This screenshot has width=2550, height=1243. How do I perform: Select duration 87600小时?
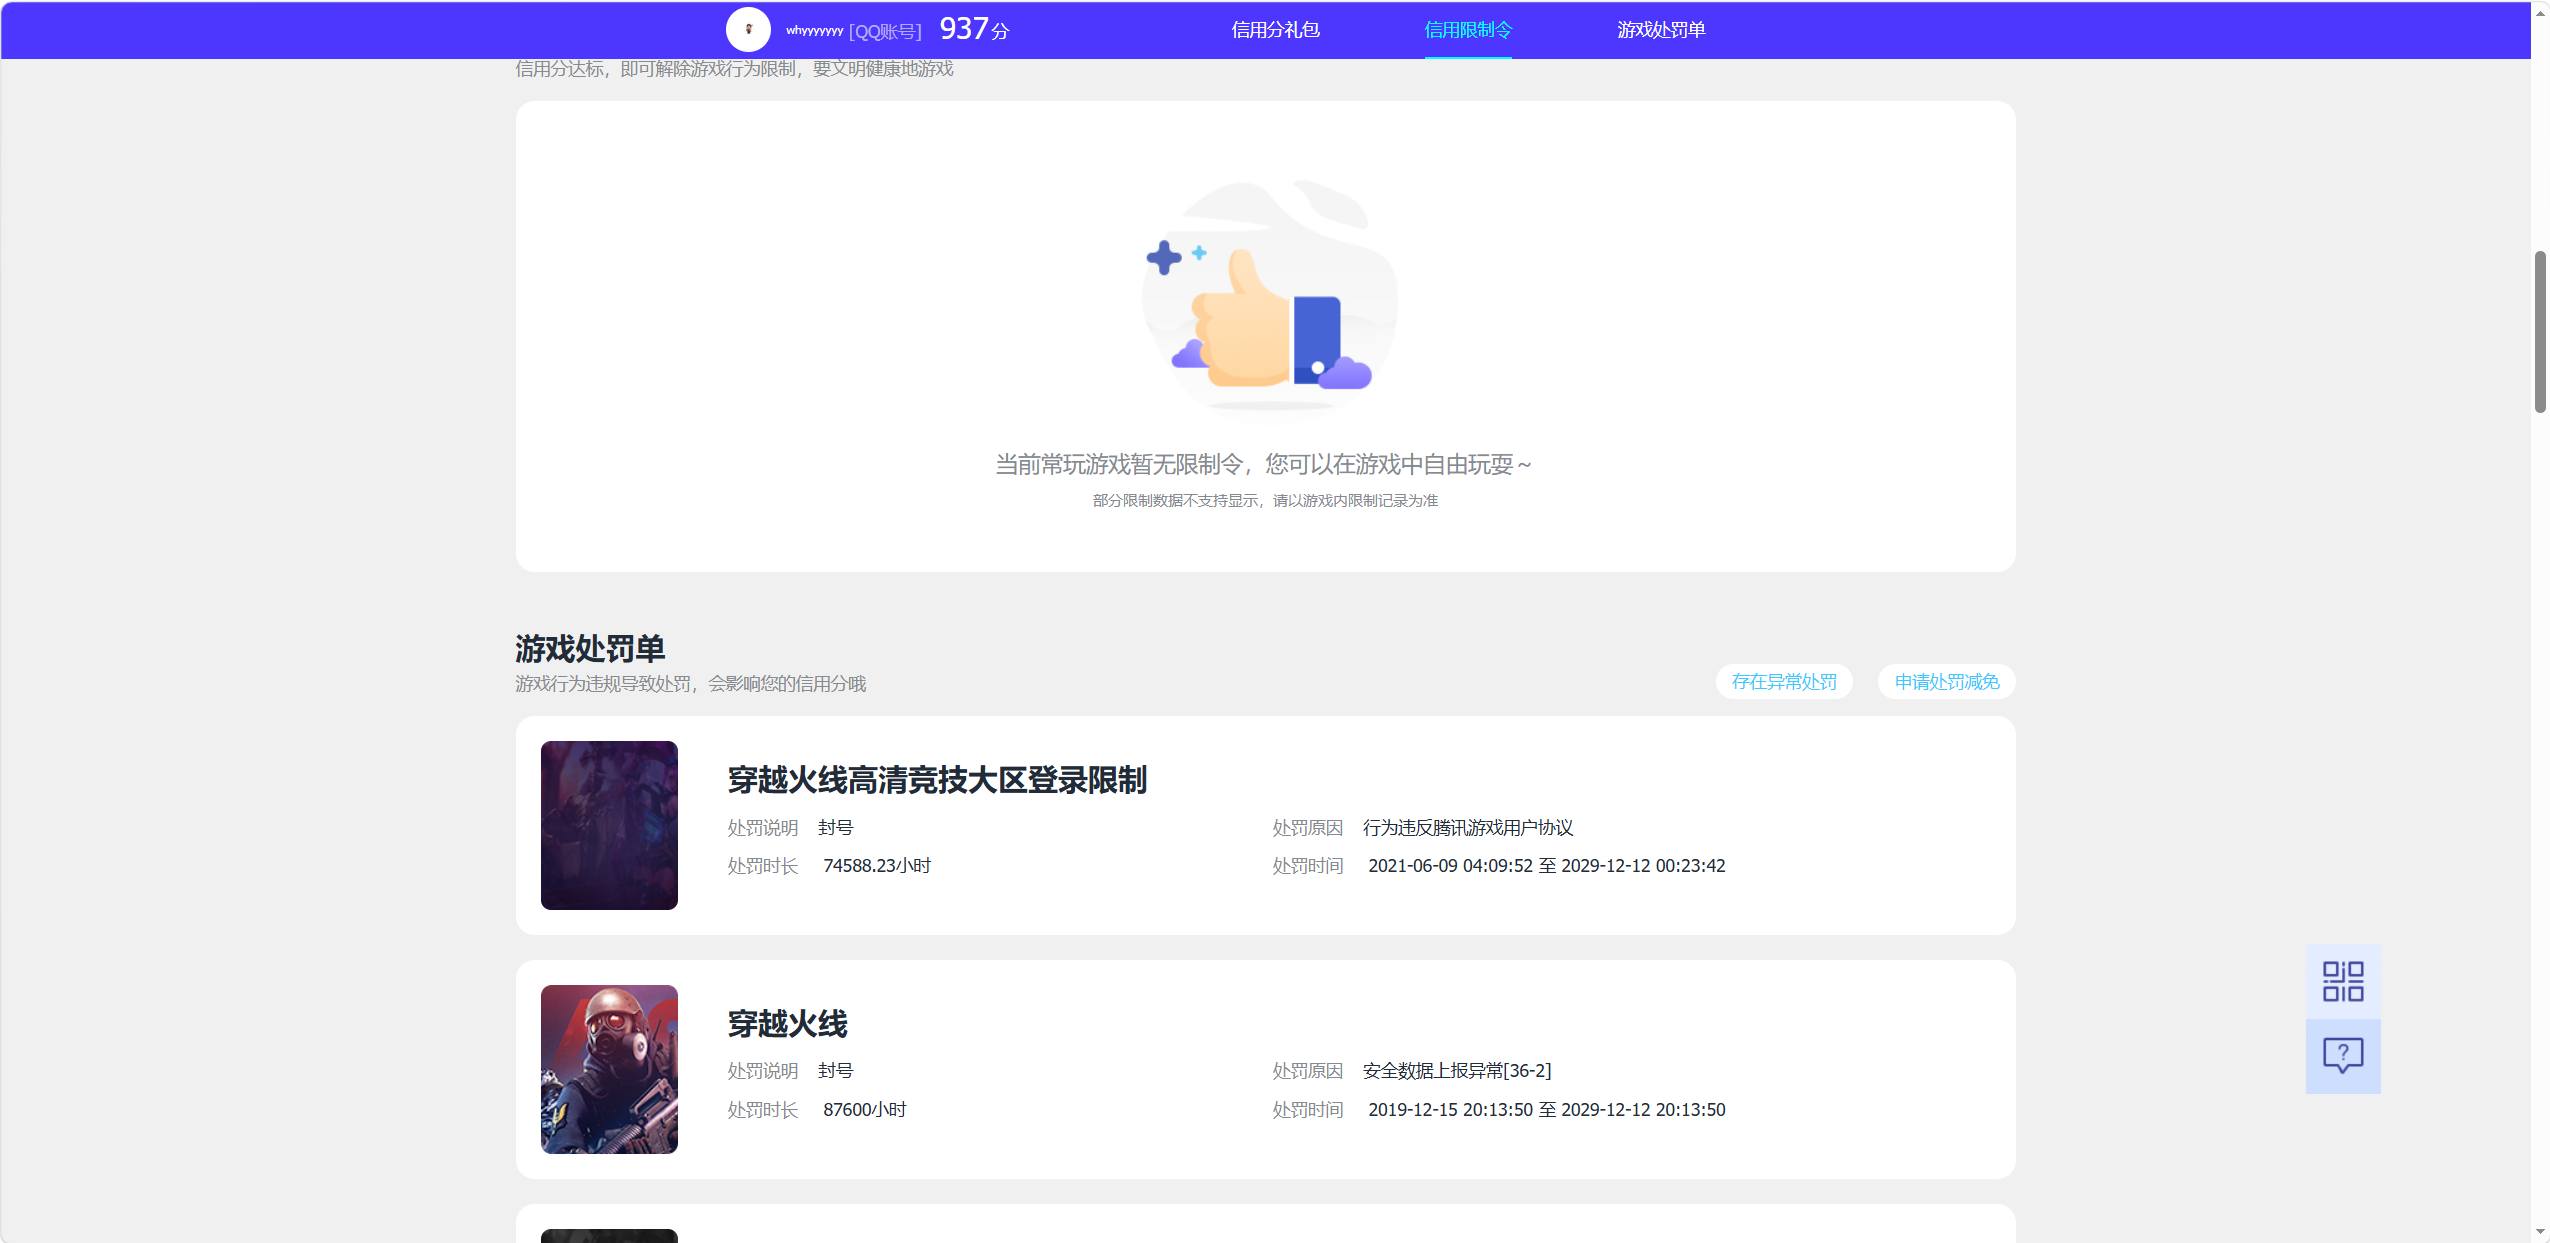tap(864, 1110)
